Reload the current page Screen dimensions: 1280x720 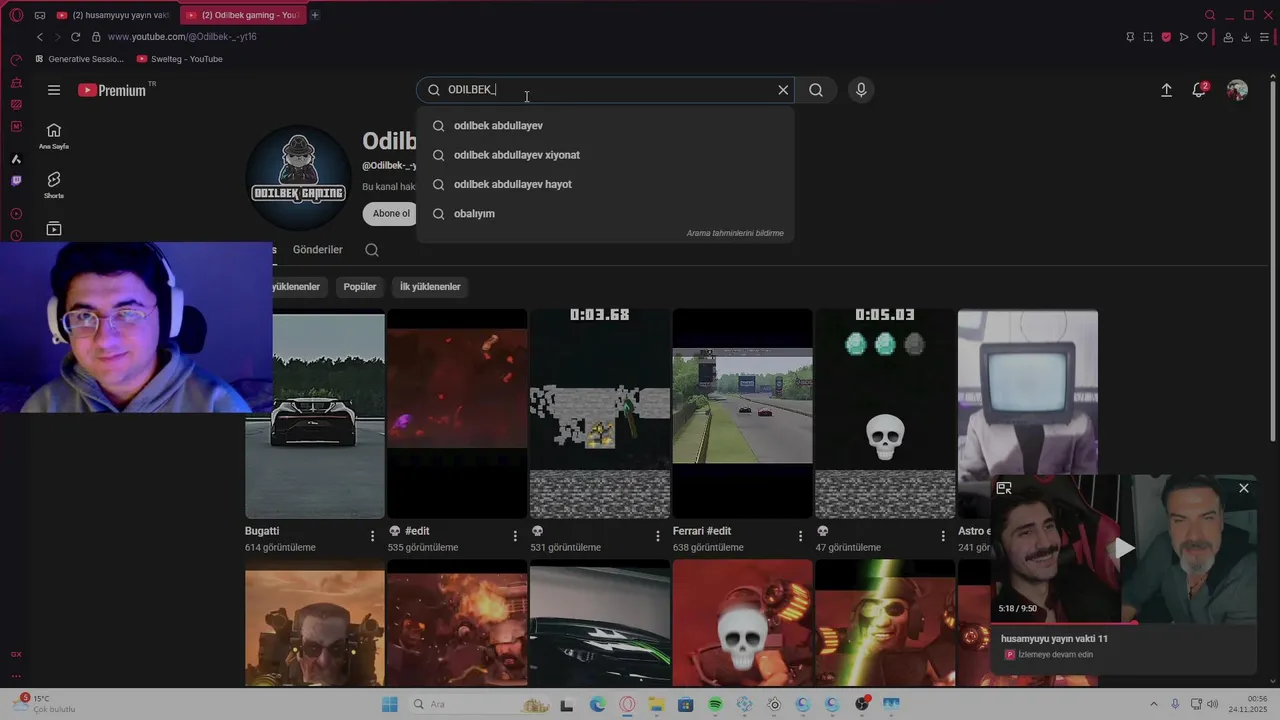[75, 37]
